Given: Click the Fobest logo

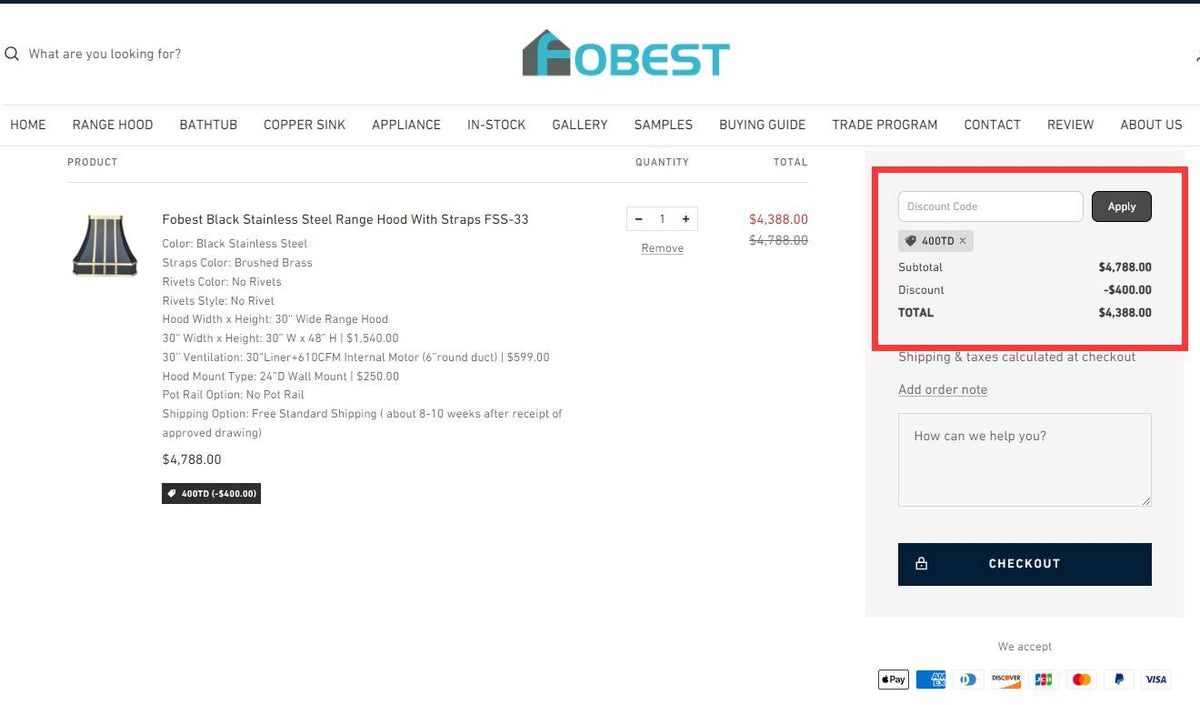Looking at the screenshot, I should click(x=624, y=55).
